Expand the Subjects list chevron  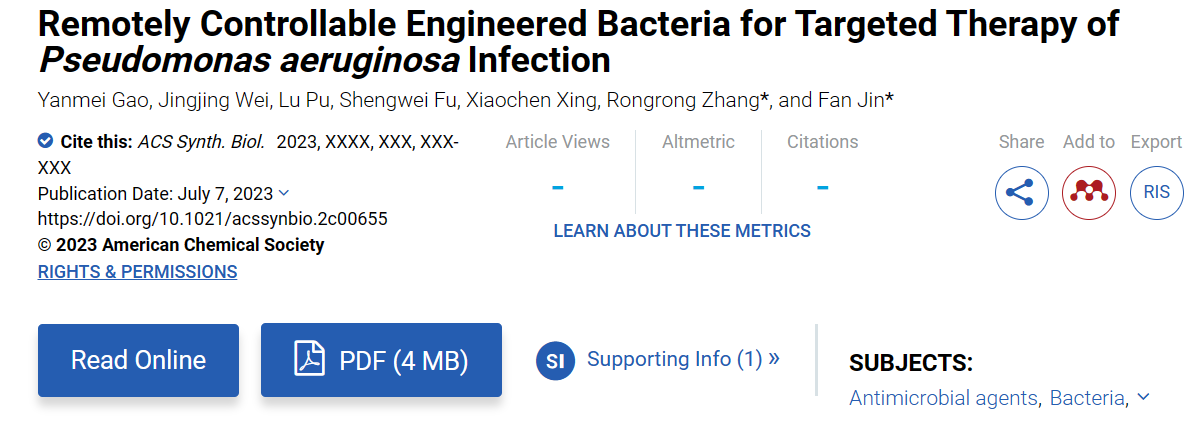[x=1143, y=397]
